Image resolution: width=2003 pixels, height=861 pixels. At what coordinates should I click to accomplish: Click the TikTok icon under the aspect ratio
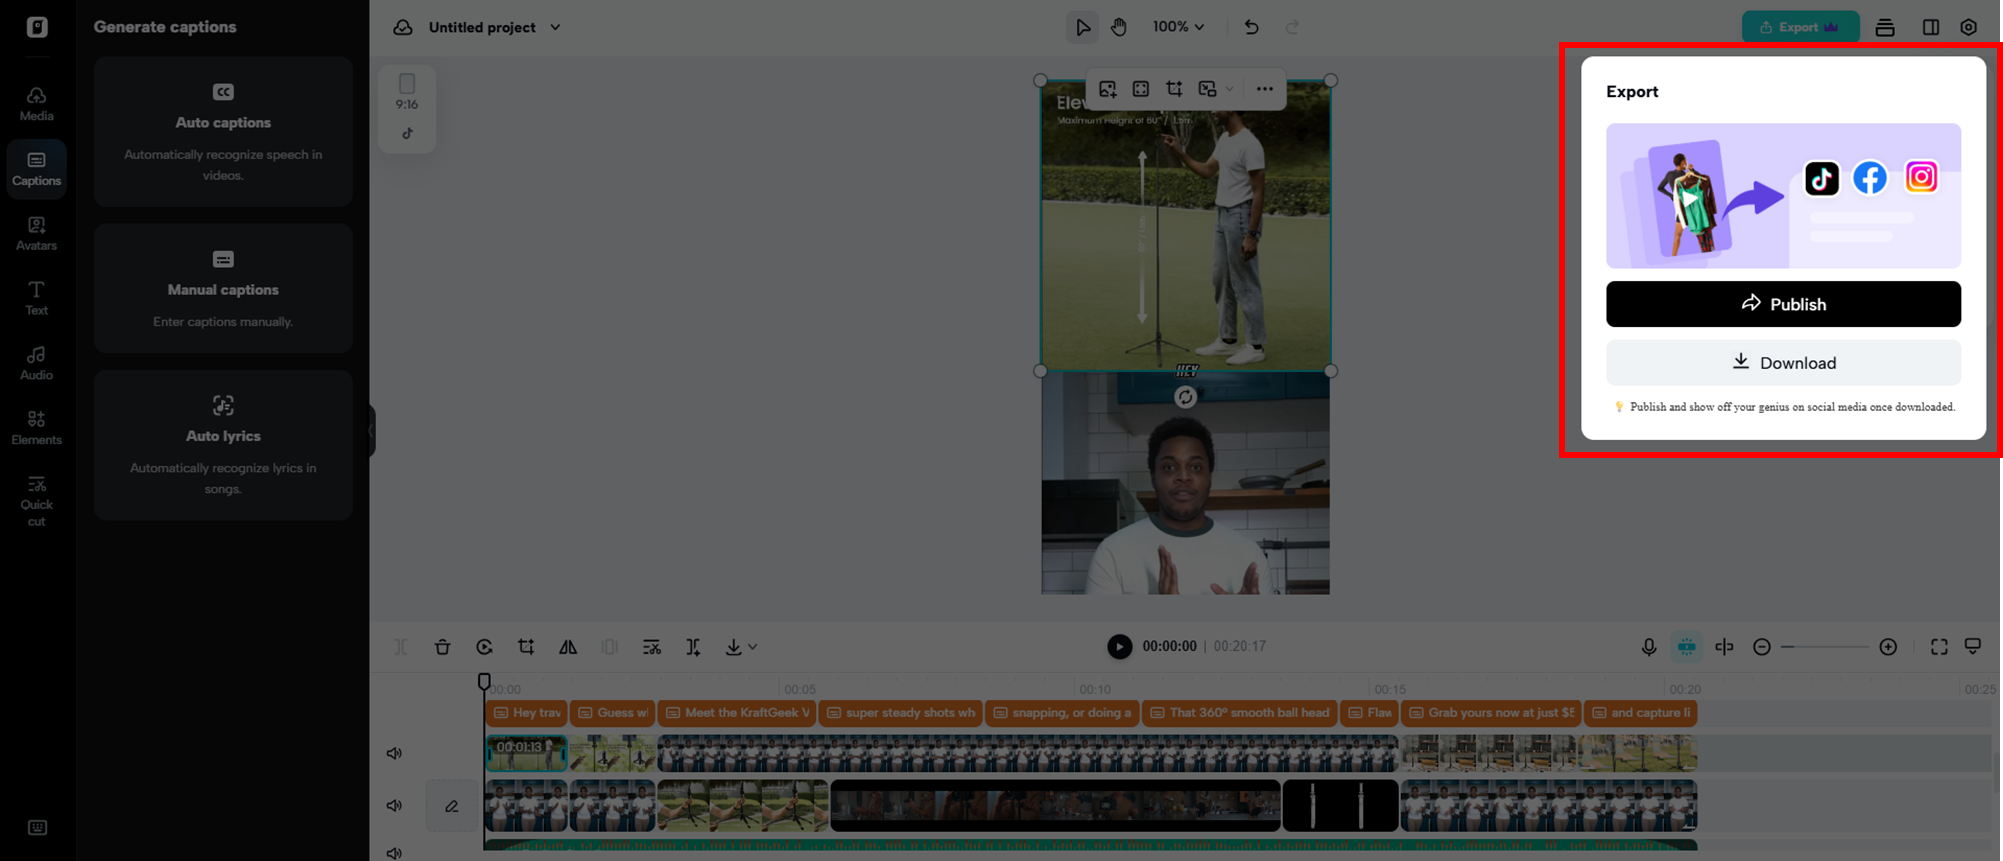click(407, 133)
